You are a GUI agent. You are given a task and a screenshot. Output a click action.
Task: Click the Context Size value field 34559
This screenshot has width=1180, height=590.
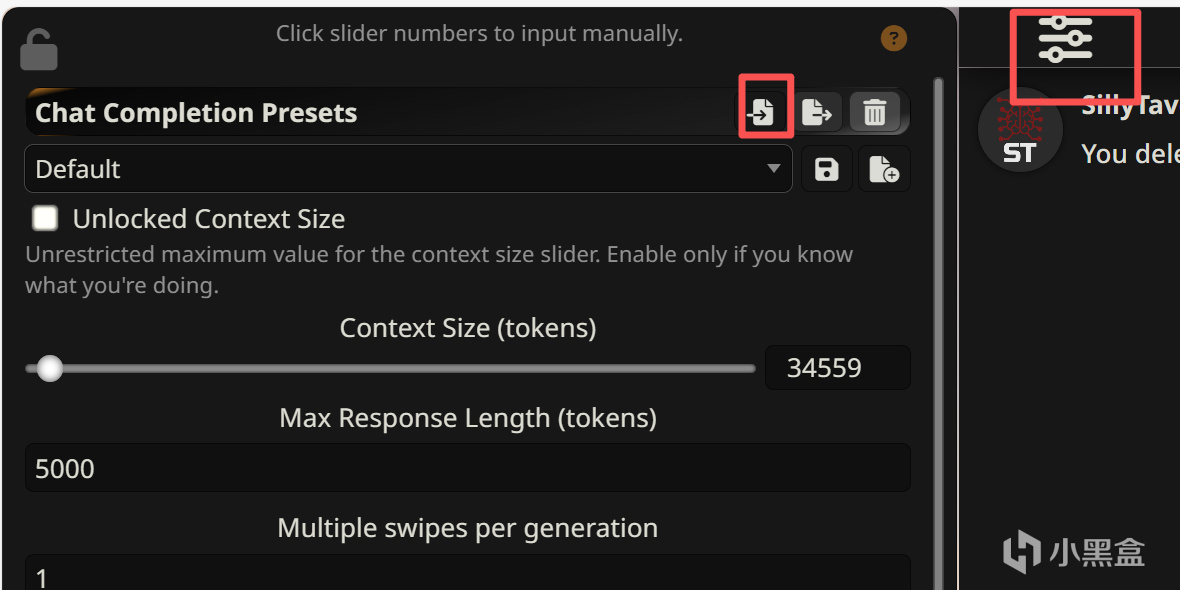837,368
